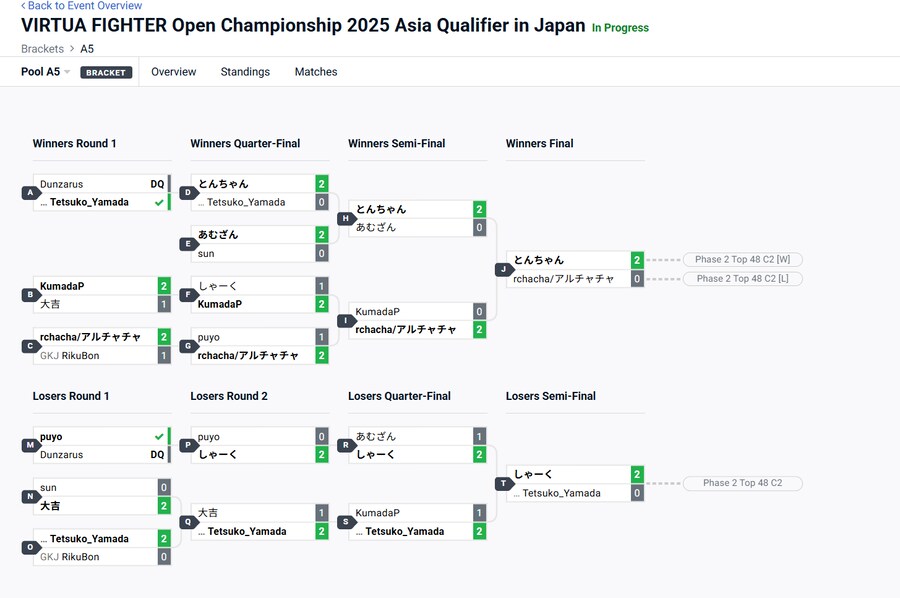Viewport: 900px width, 598px height.
Task: Click green checkmark beside puyo in match M
Action: click(159, 437)
